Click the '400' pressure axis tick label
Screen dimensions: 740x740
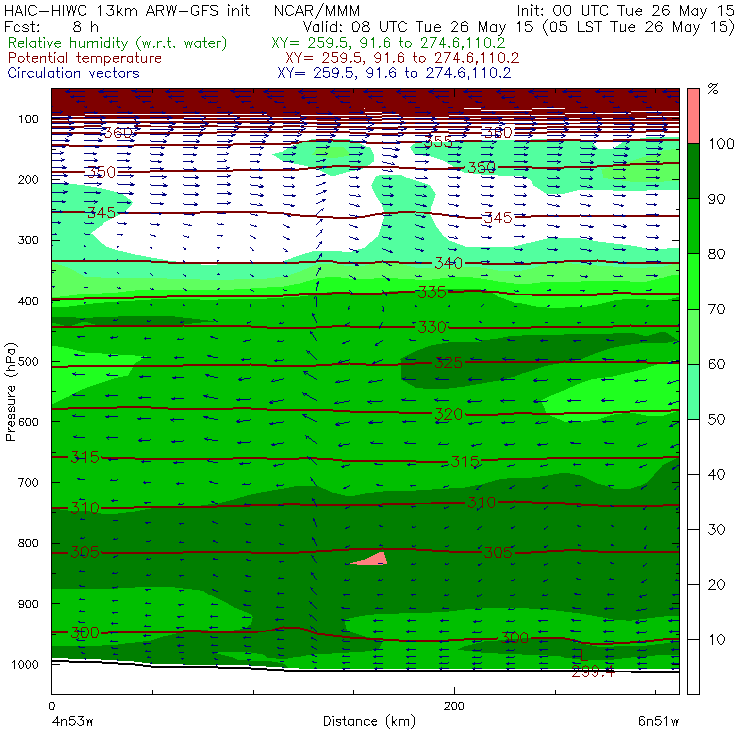click(28, 301)
